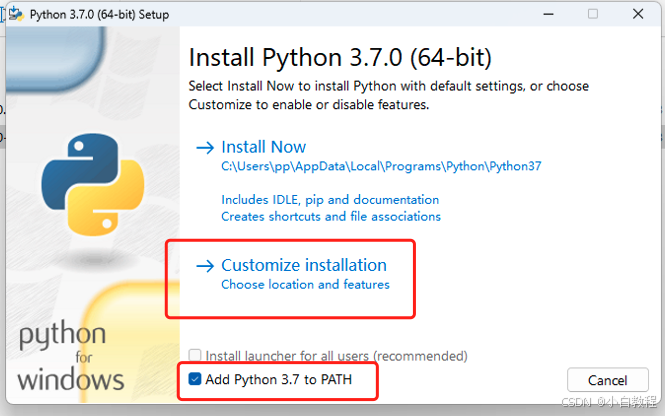Toggle Install launcher for all users checkbox
665x416 pixels.
(x=195, y=355)
